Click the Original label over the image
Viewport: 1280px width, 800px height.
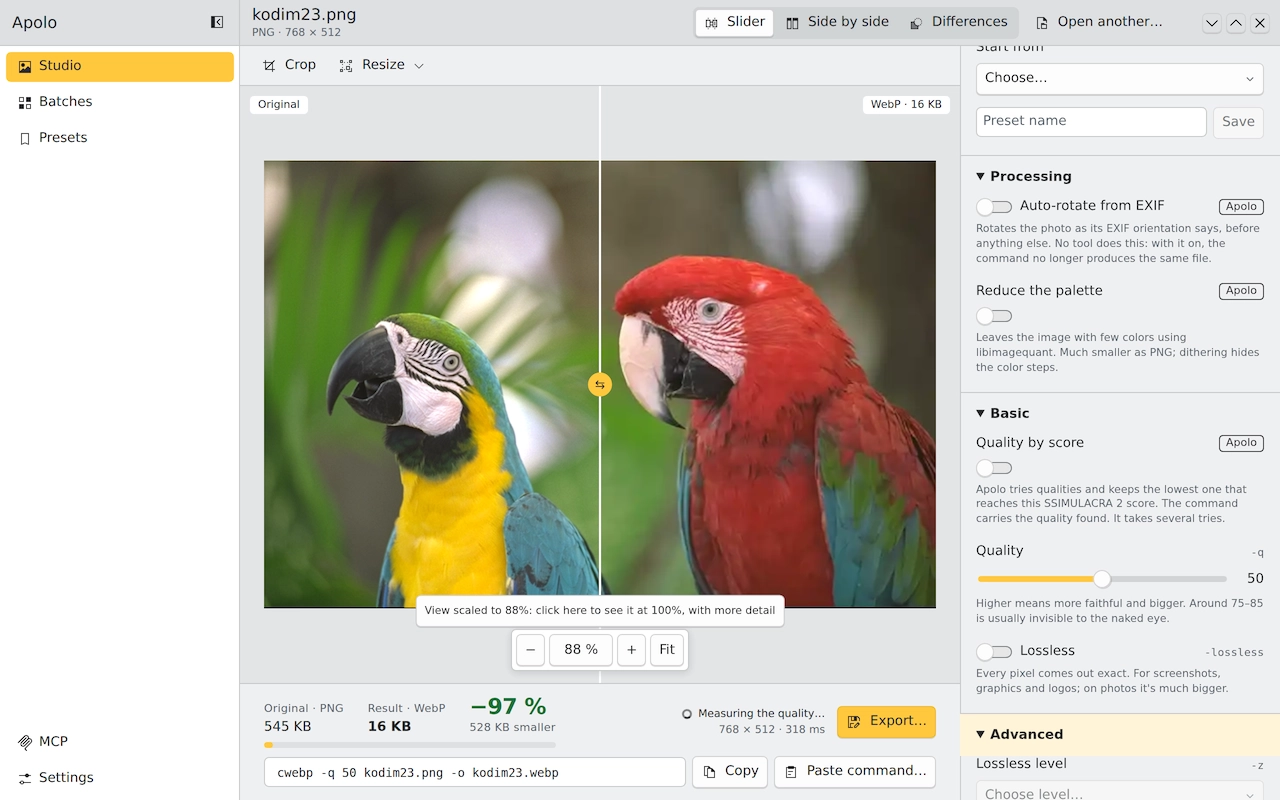(x=279, y=105)
